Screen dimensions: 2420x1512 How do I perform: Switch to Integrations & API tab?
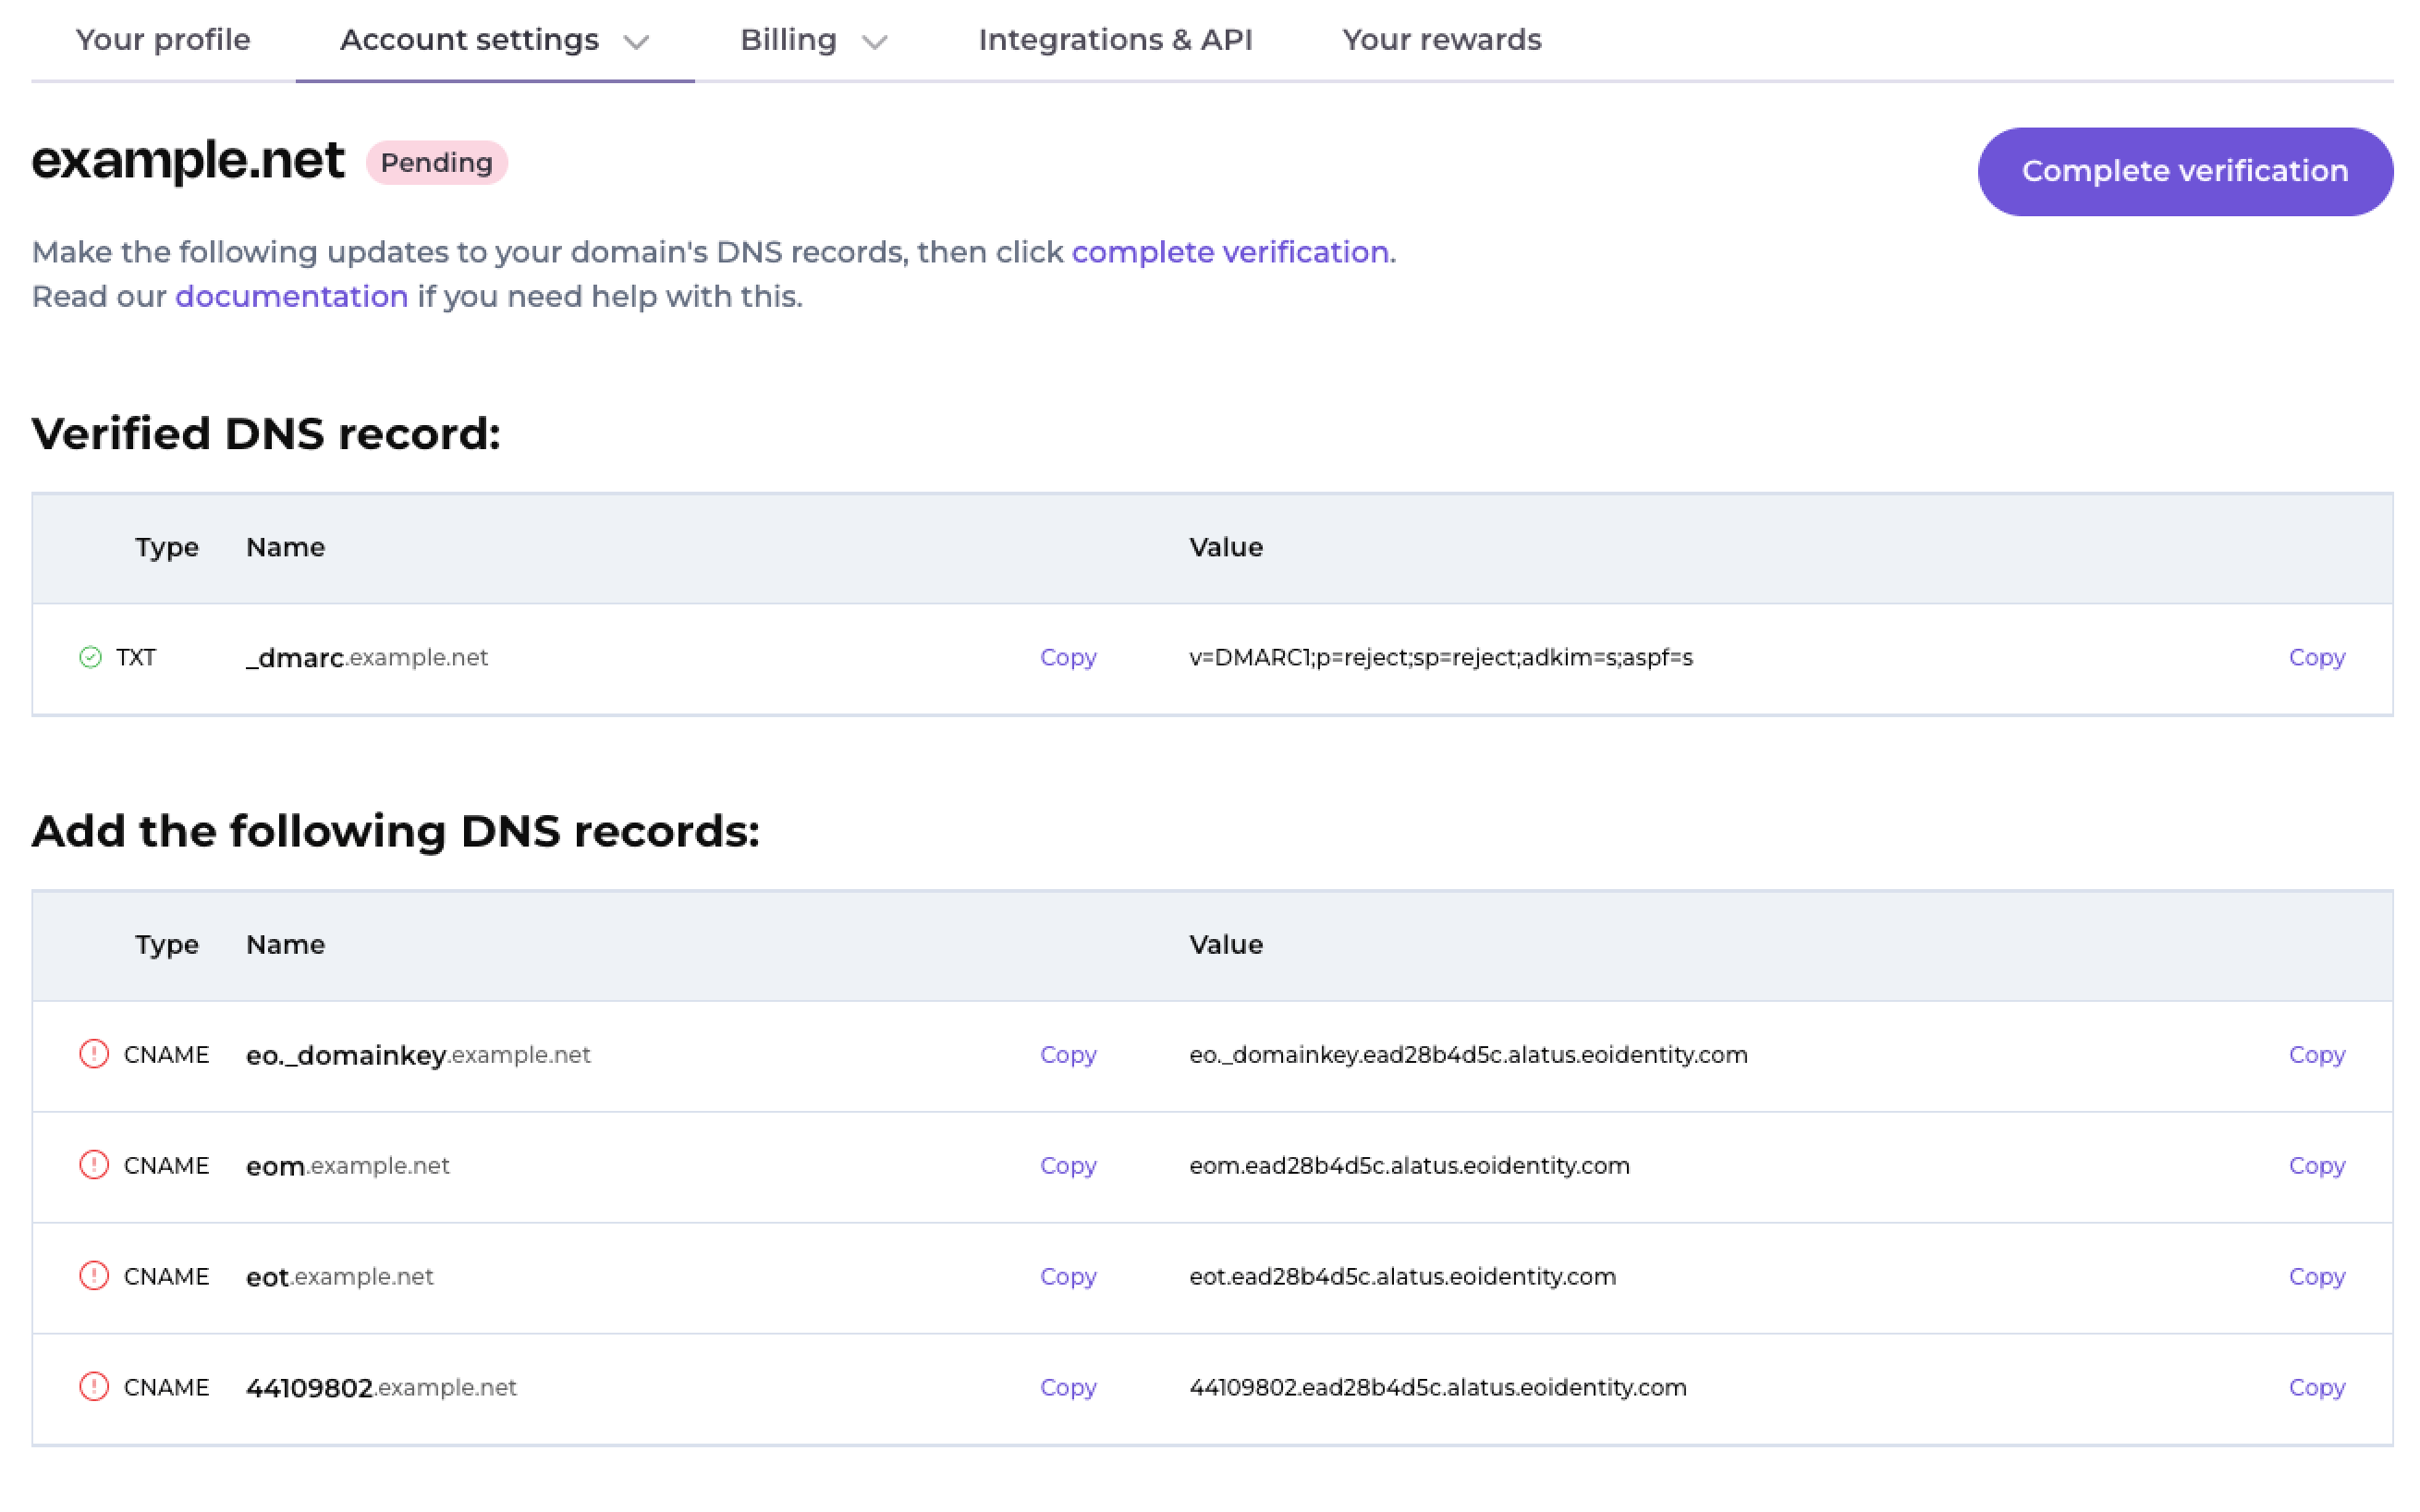coord(1115,40)
